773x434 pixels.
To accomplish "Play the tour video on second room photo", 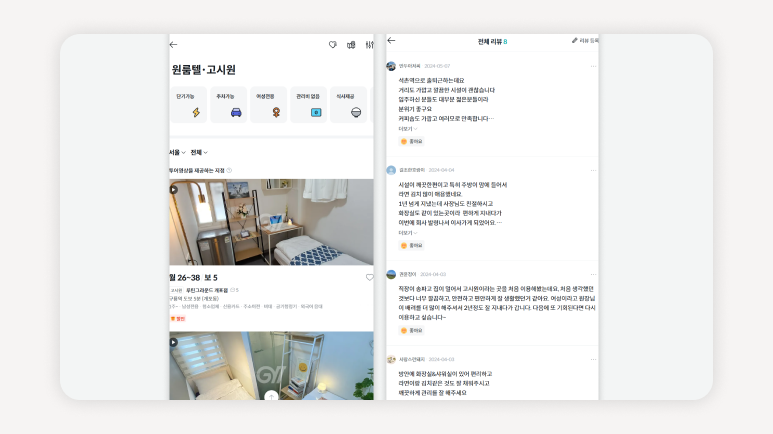I will coord(174,342).
